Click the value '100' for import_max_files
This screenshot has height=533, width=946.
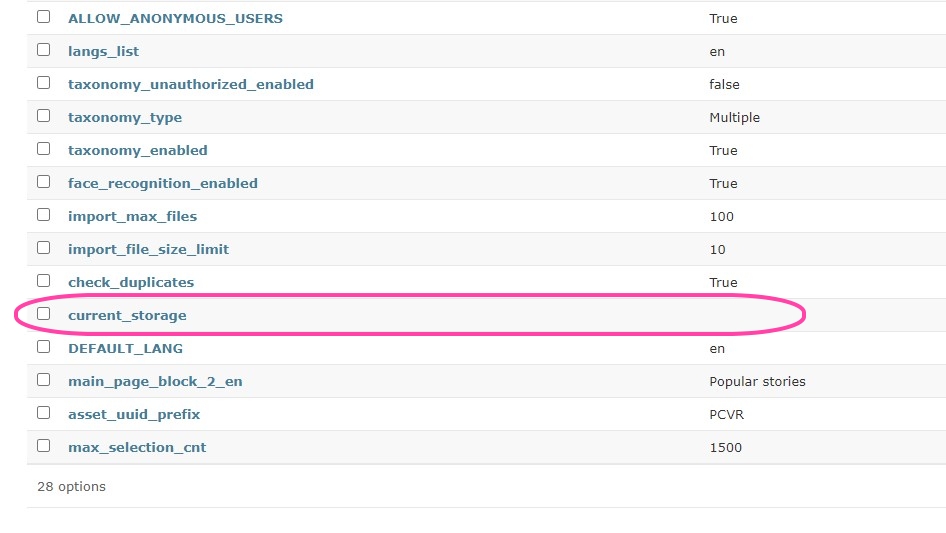(x=722, y=217)
